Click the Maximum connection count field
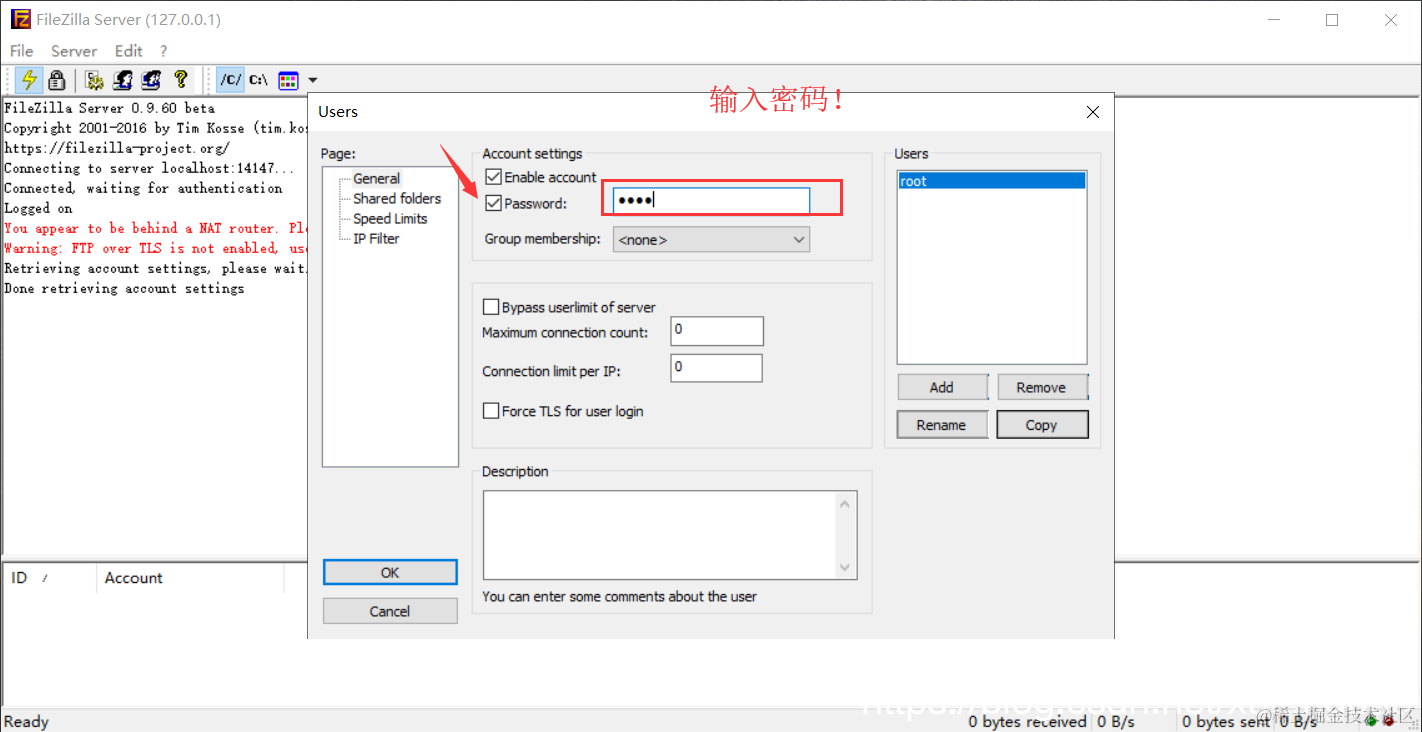The width and height of the screenshot is (1422, 732). point(717,331)
